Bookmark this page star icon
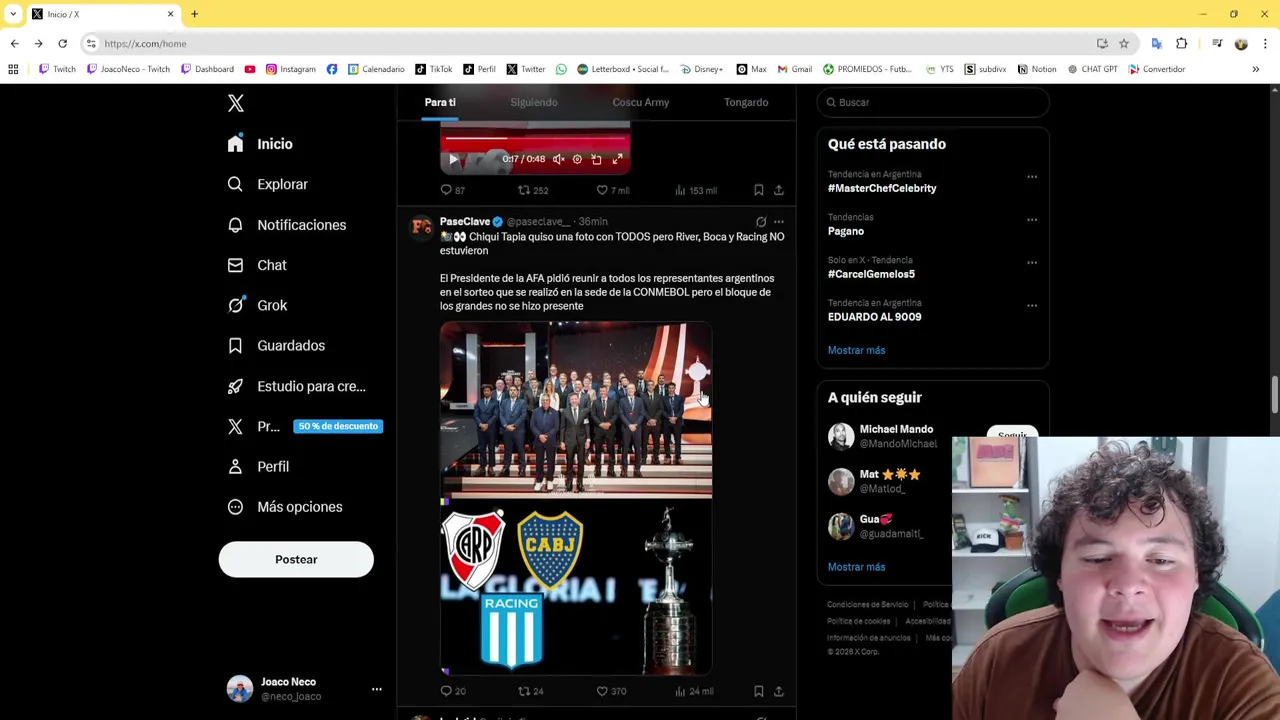 coord(1124,44)
